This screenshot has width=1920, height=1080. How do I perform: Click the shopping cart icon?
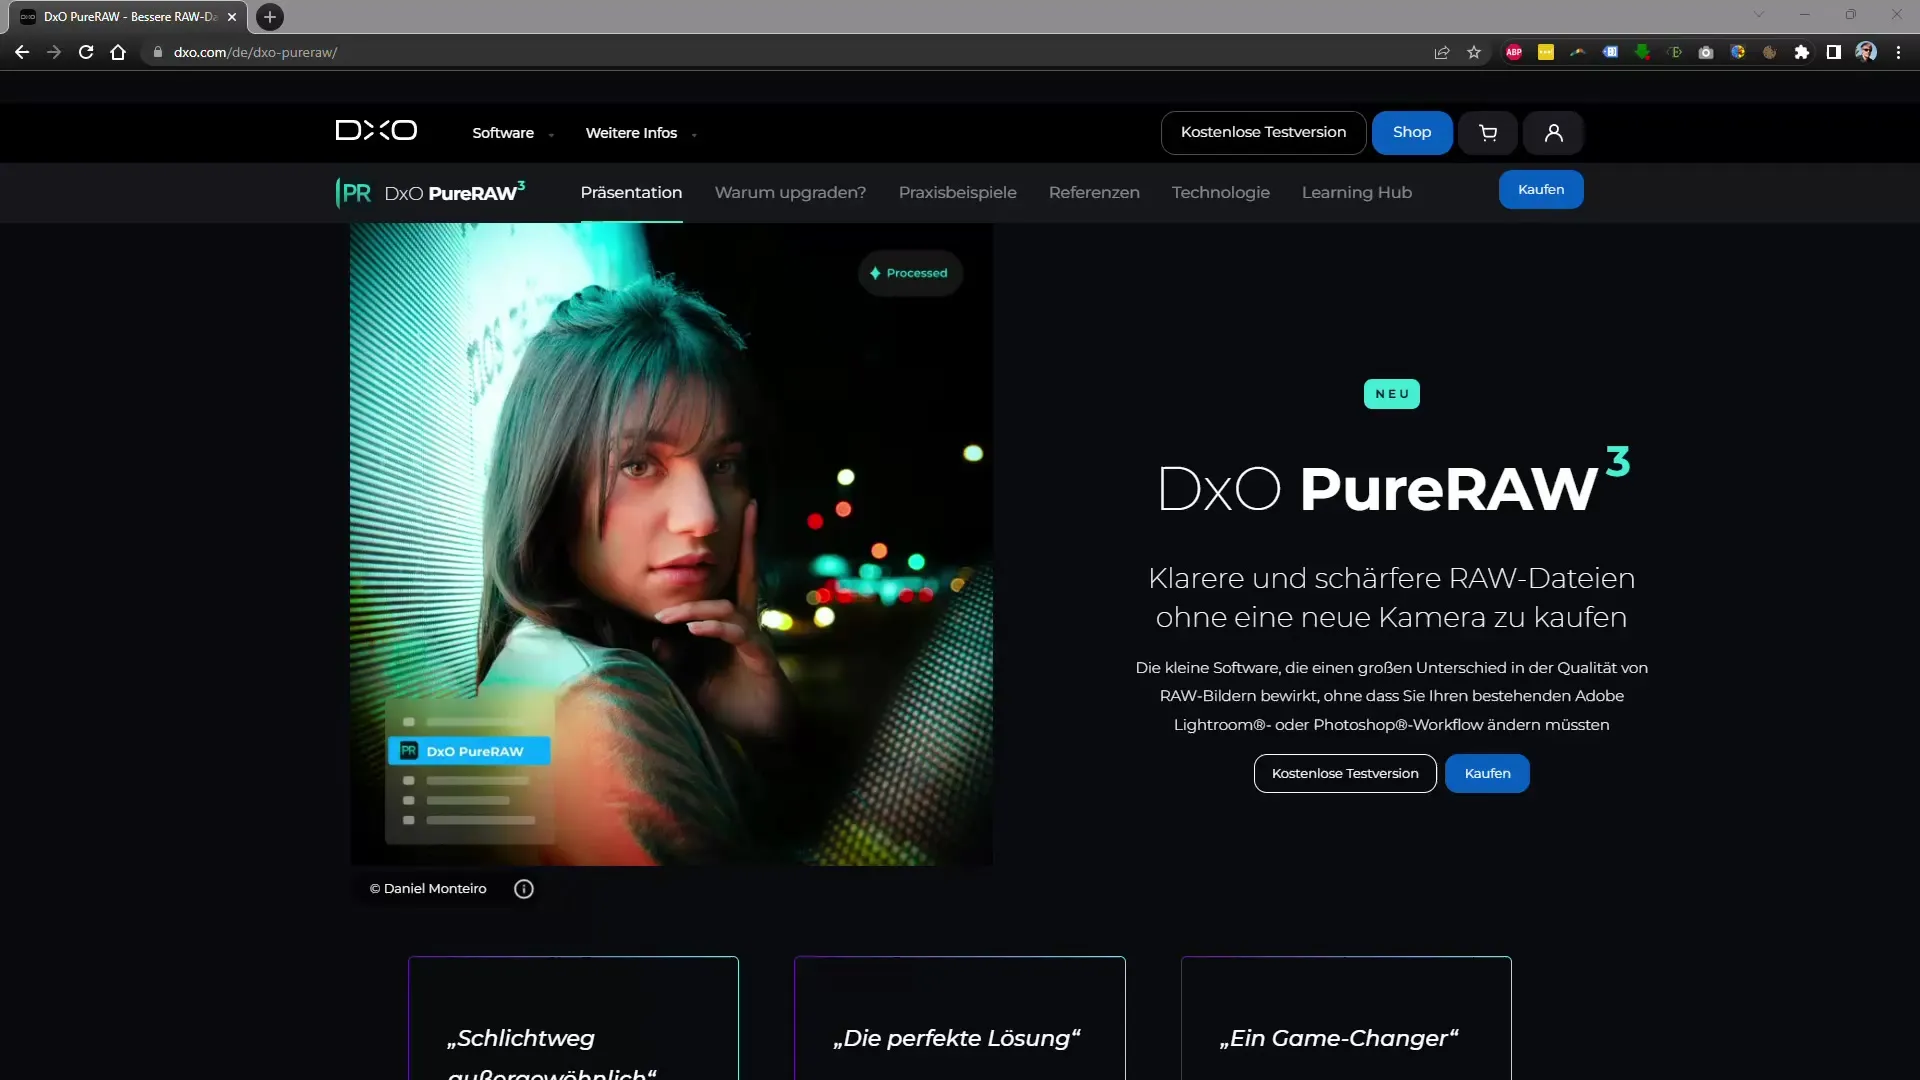(x=1487, y=132)
